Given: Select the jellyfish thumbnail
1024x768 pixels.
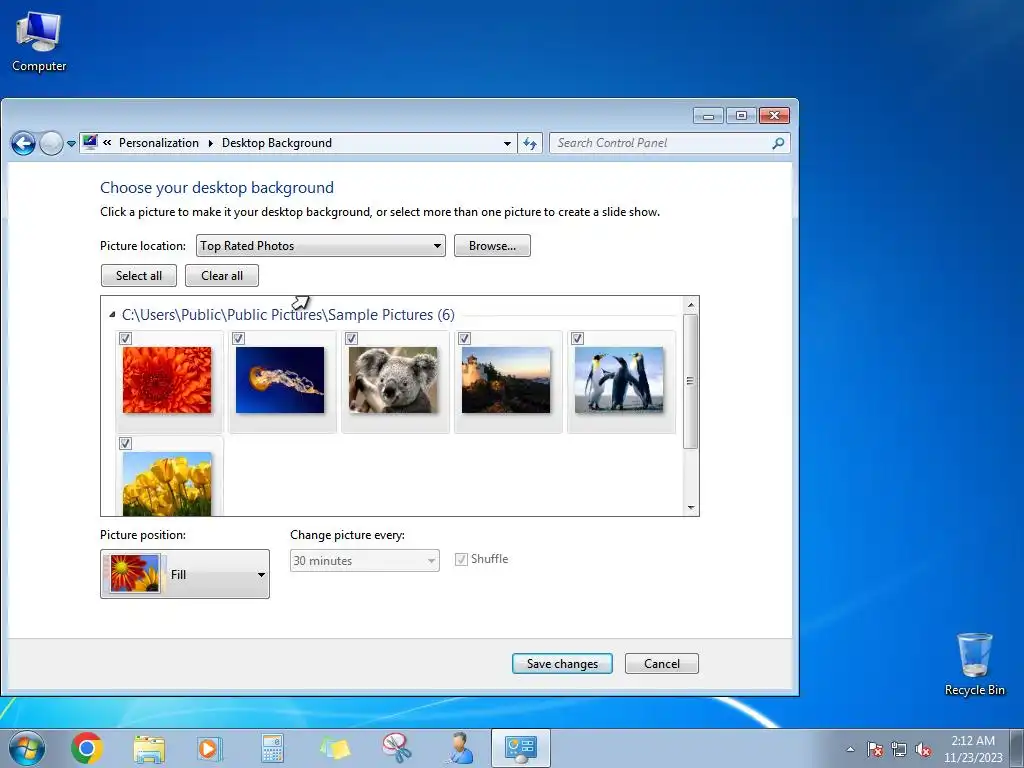Looking at the screenshot, I should coord(280,380).
